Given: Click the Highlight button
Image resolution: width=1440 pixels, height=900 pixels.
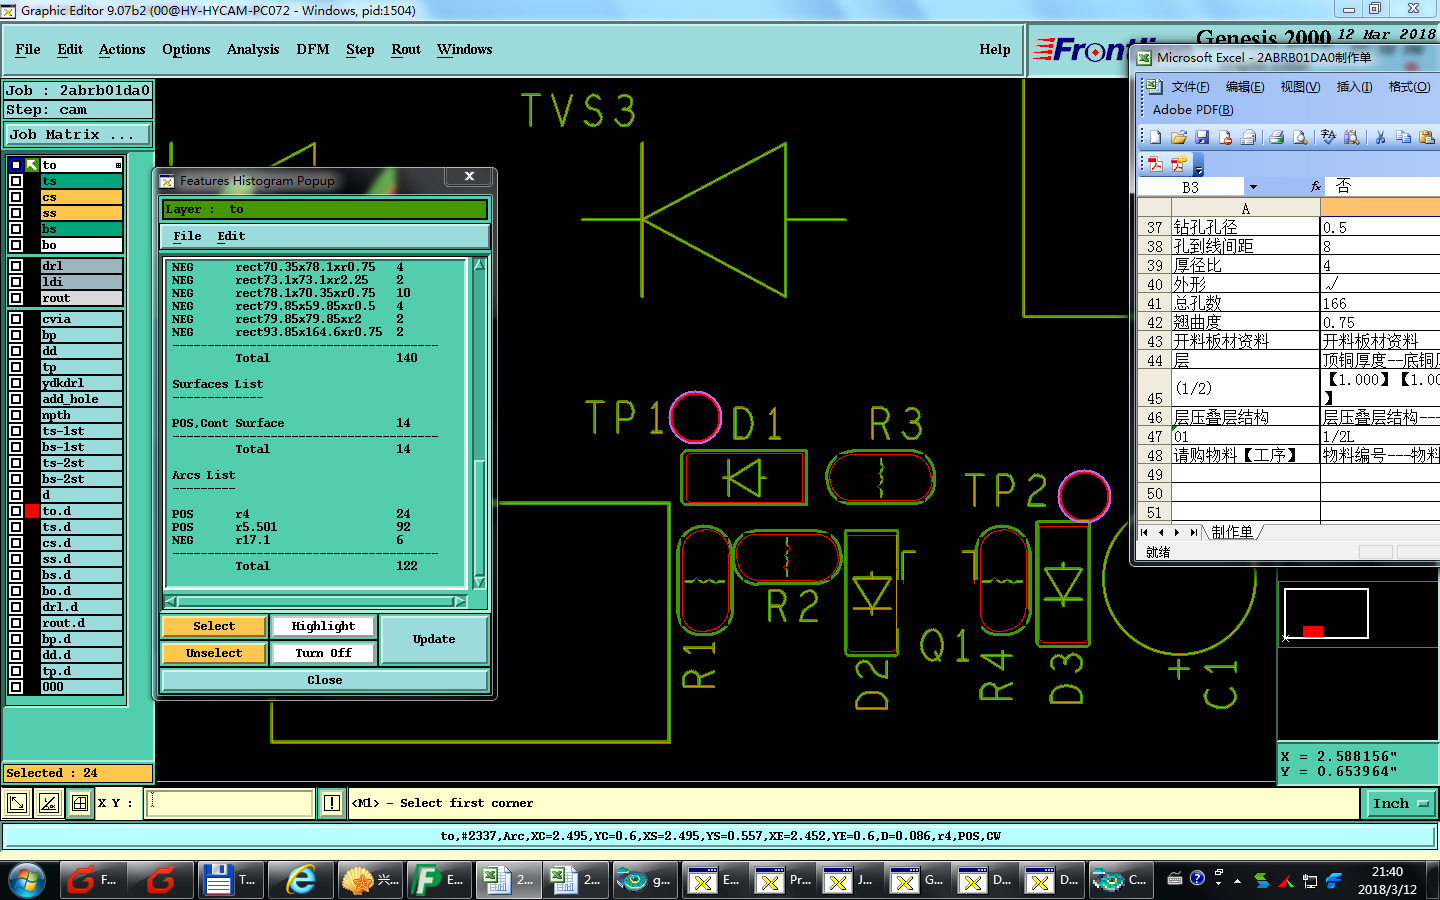Looking at the screenshot, I should tap(323, 626).
